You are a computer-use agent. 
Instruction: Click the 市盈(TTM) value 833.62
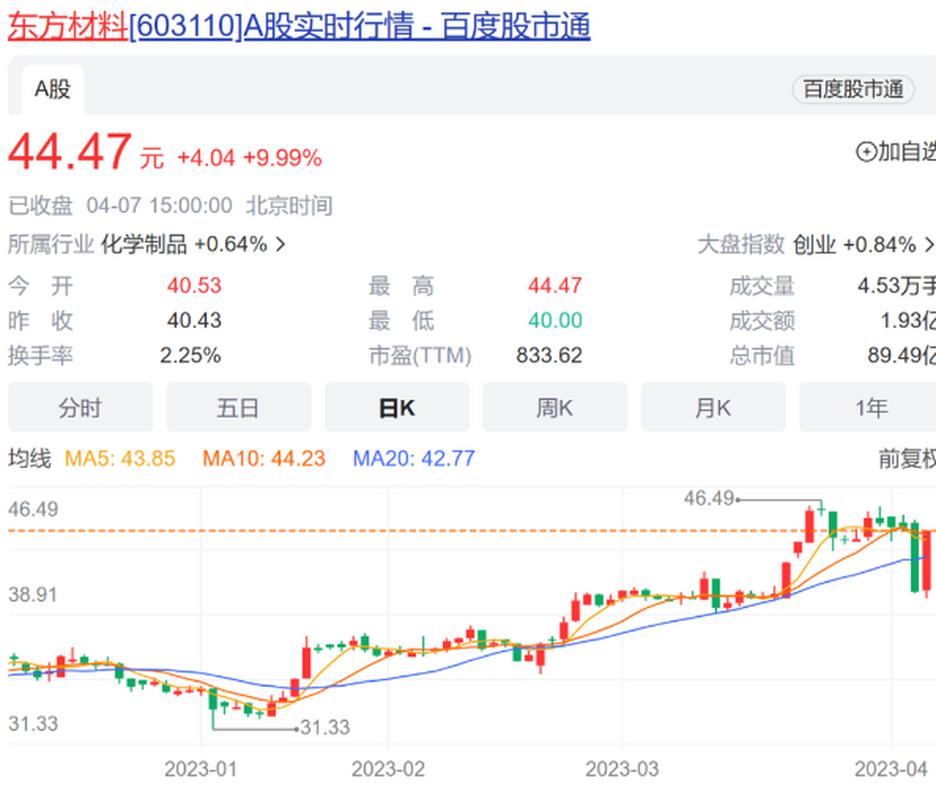(x=549, y=355)
